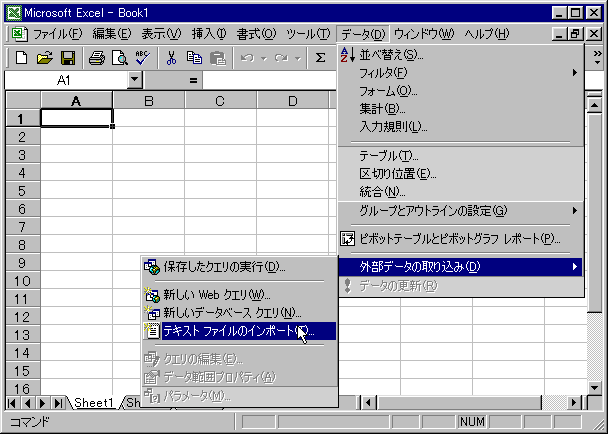Choose フォーム(O)... menu entry
This screenshot has width=608, height=434.
461,91
